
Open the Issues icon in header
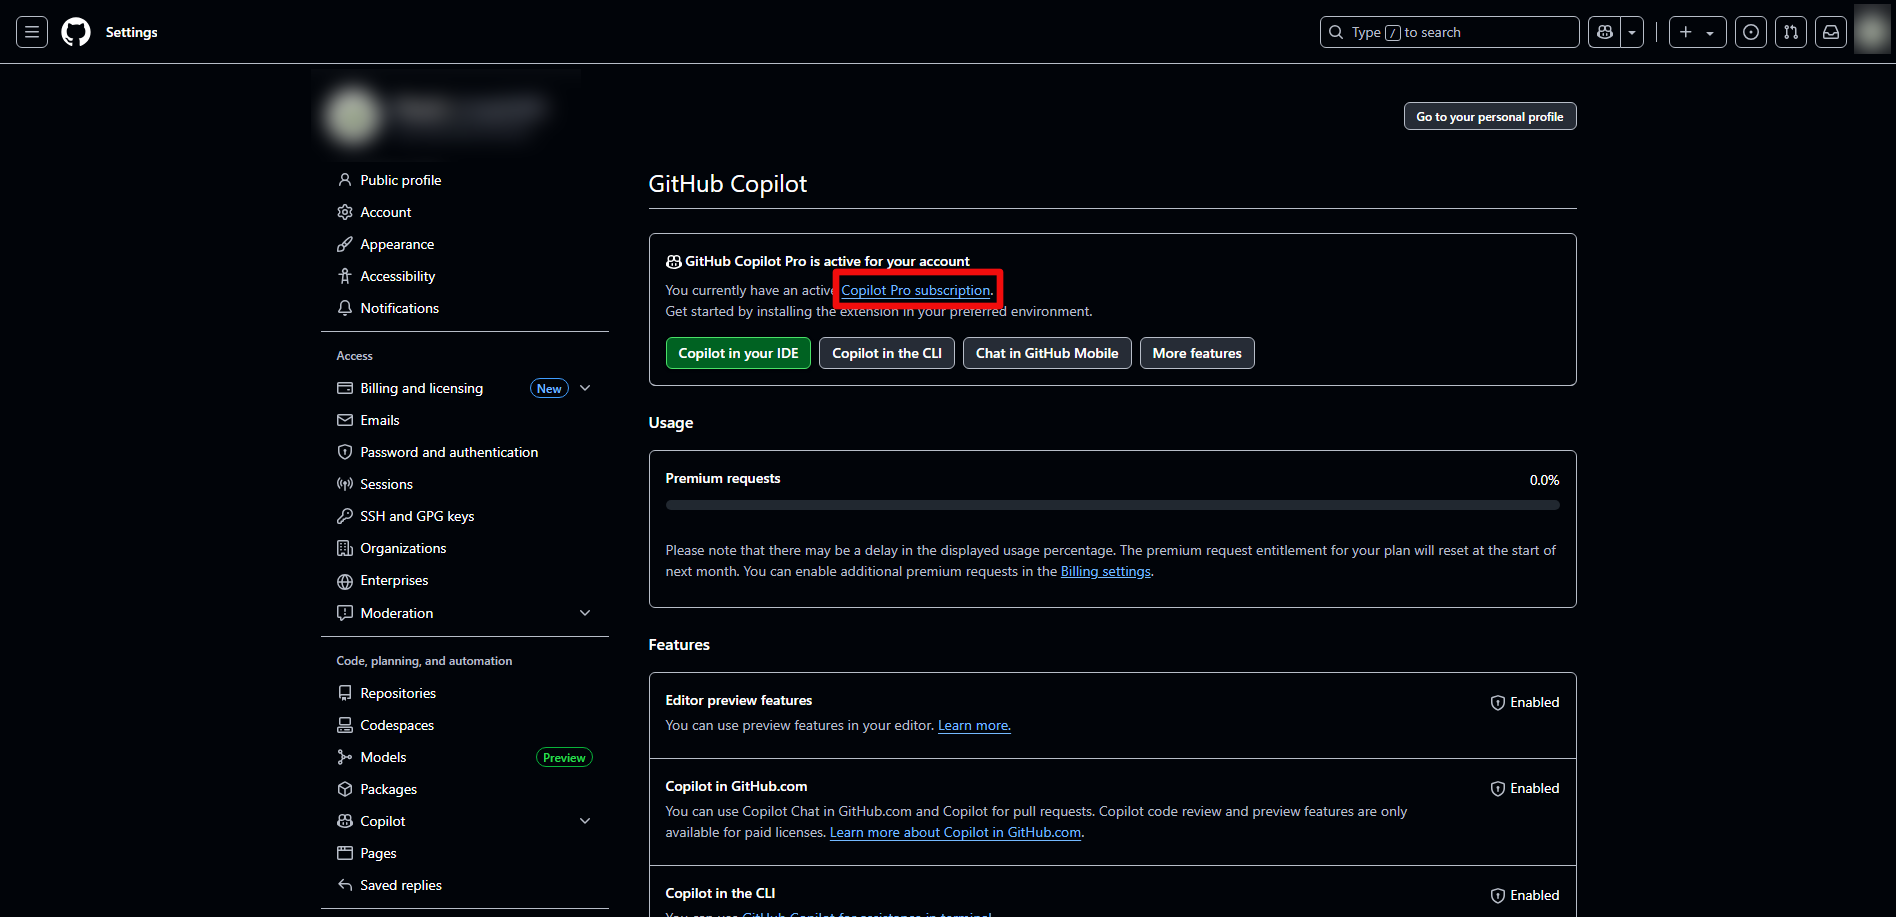pyautogui.click(x=1751, y=32)
